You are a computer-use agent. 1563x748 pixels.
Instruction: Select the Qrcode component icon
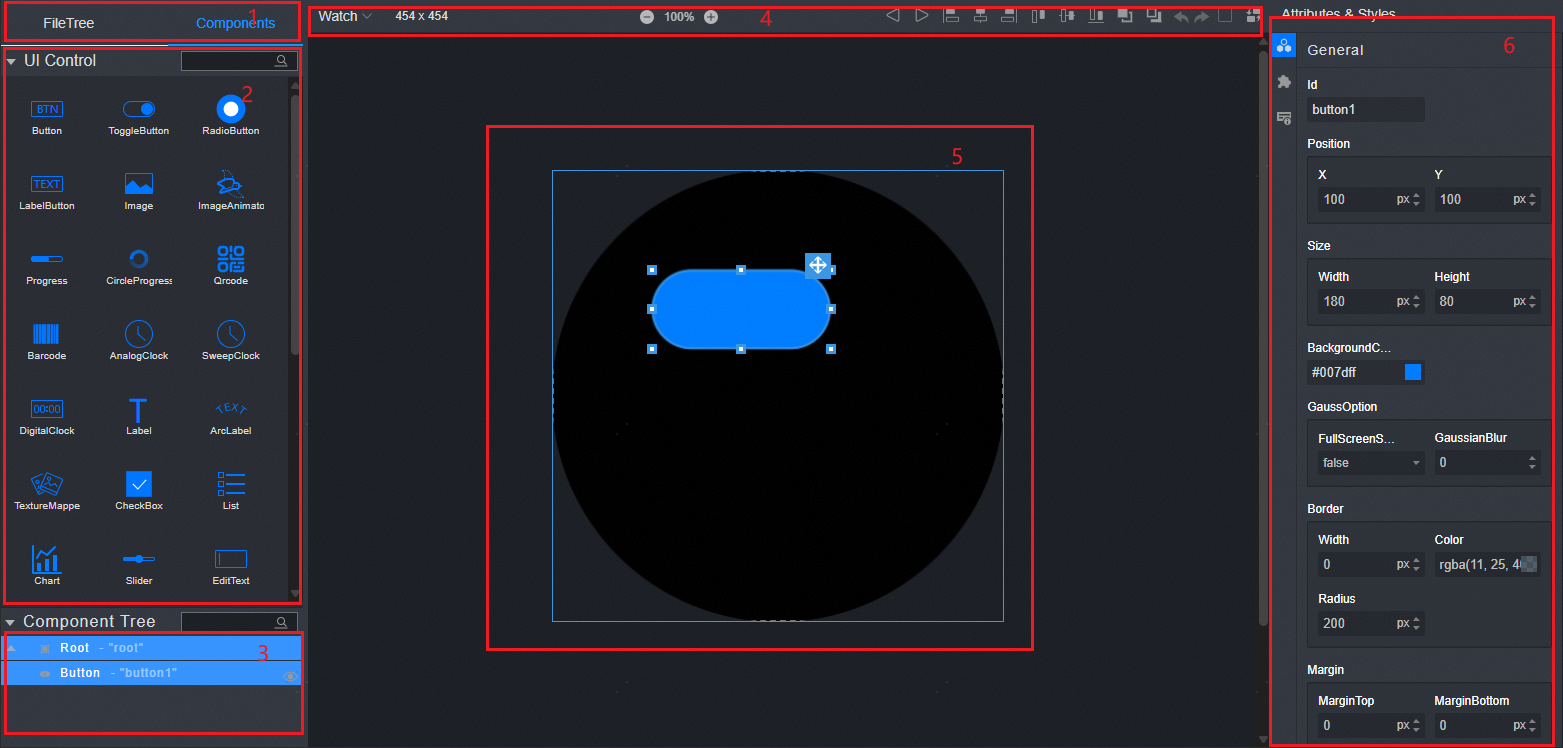click(231, 260)
